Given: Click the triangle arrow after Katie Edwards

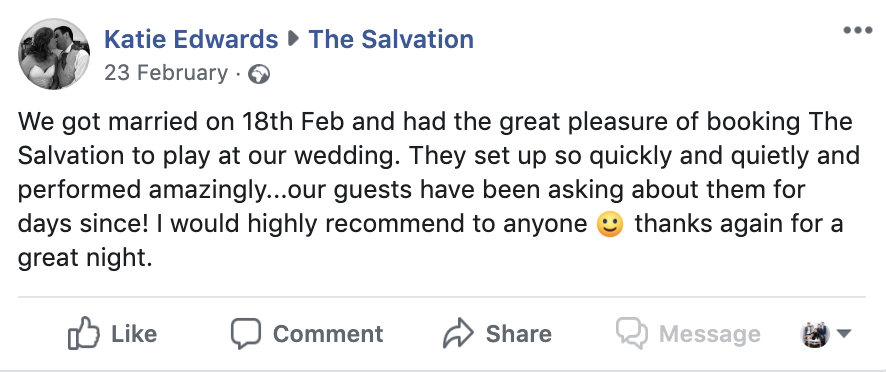Looking at the screenshot, I should click(x=293, y=39).
